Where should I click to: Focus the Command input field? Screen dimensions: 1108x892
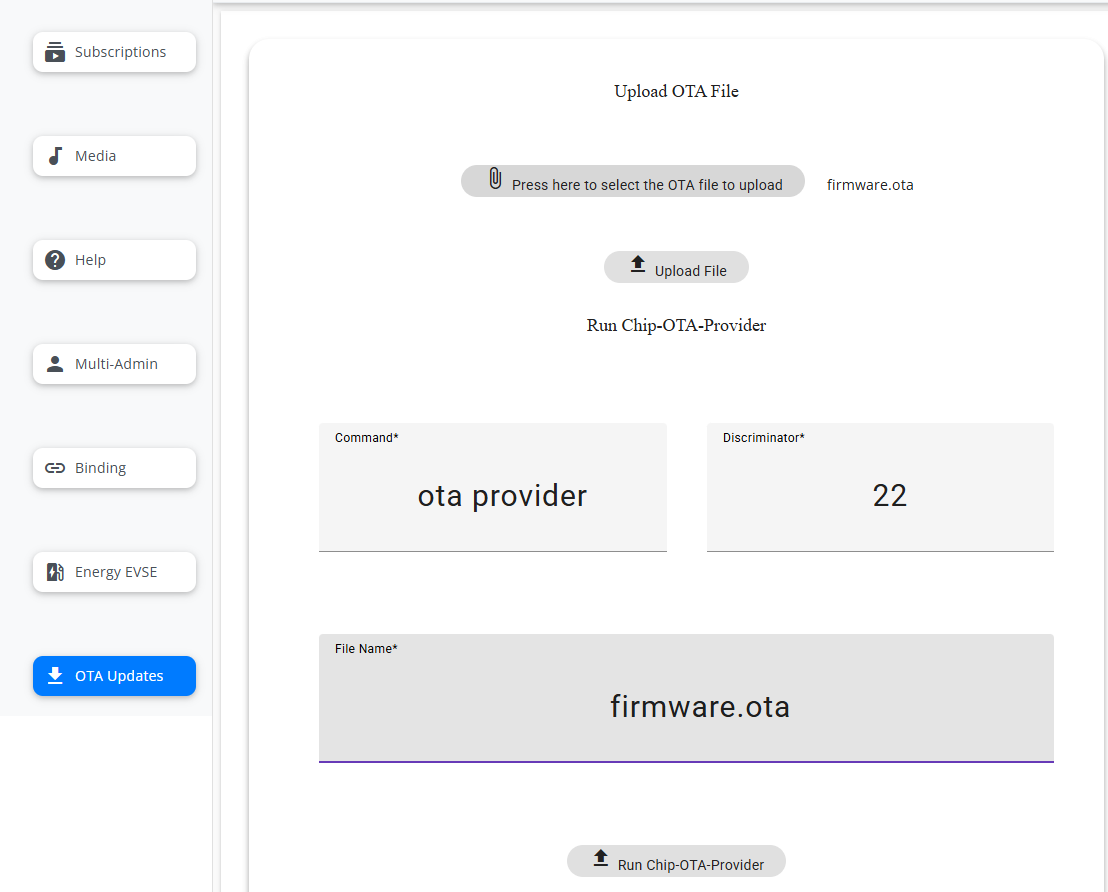(492, 496)
